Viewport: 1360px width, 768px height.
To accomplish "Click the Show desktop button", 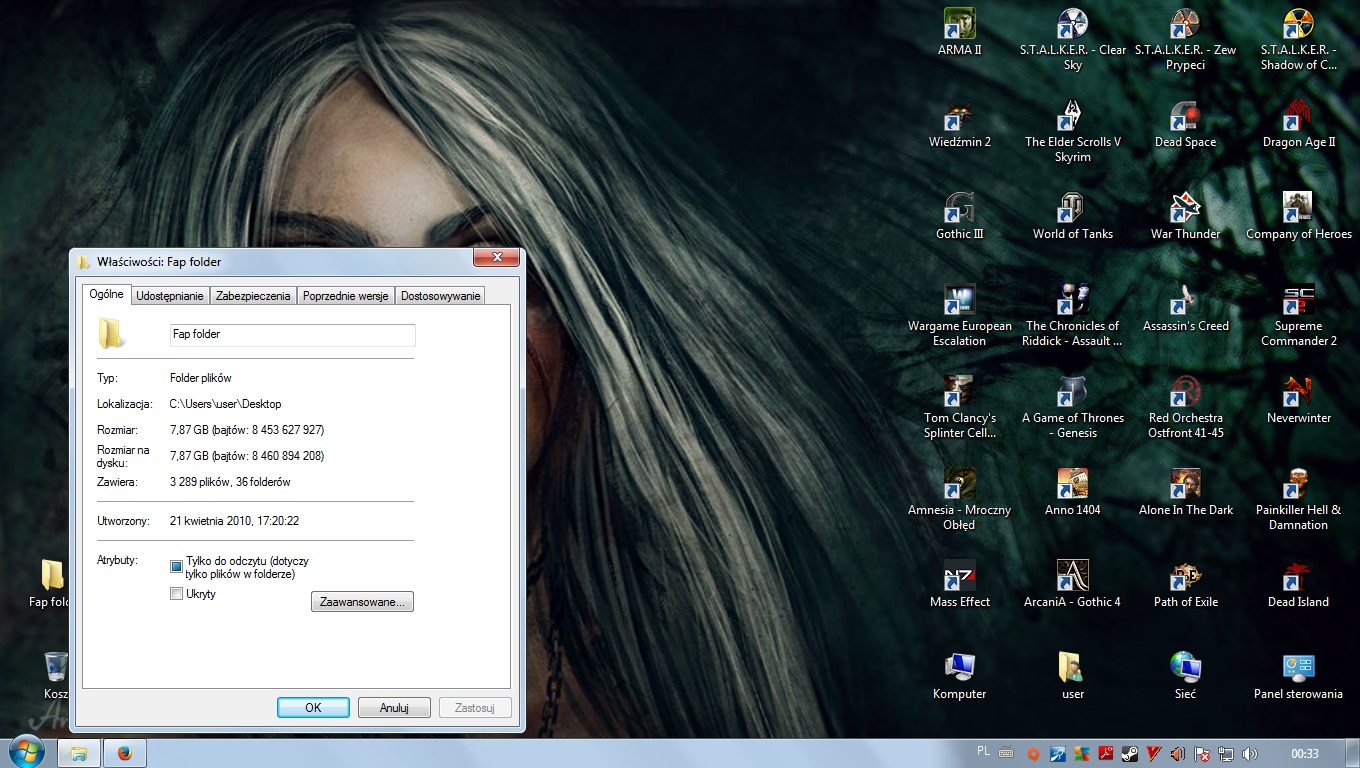I will tap(1353, 753).
